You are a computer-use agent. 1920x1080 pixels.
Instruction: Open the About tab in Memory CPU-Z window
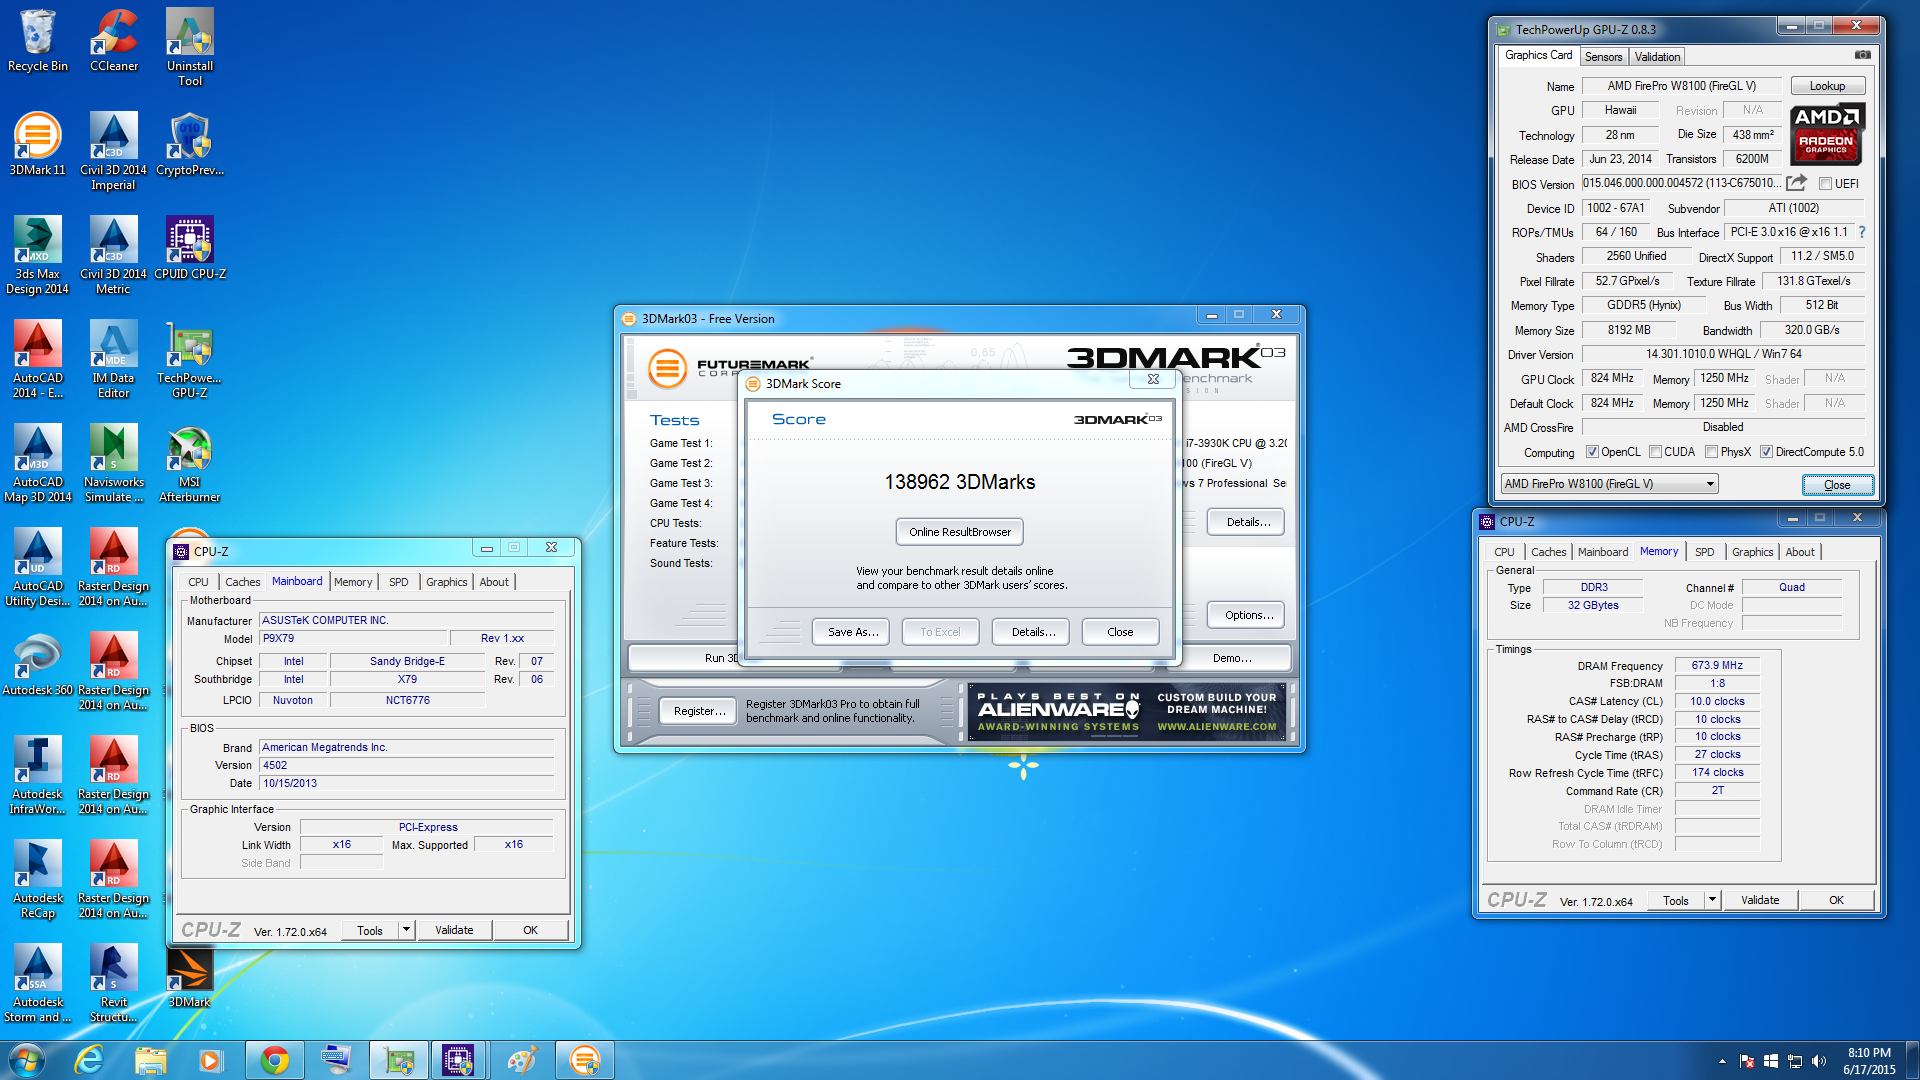point(1800,552)
